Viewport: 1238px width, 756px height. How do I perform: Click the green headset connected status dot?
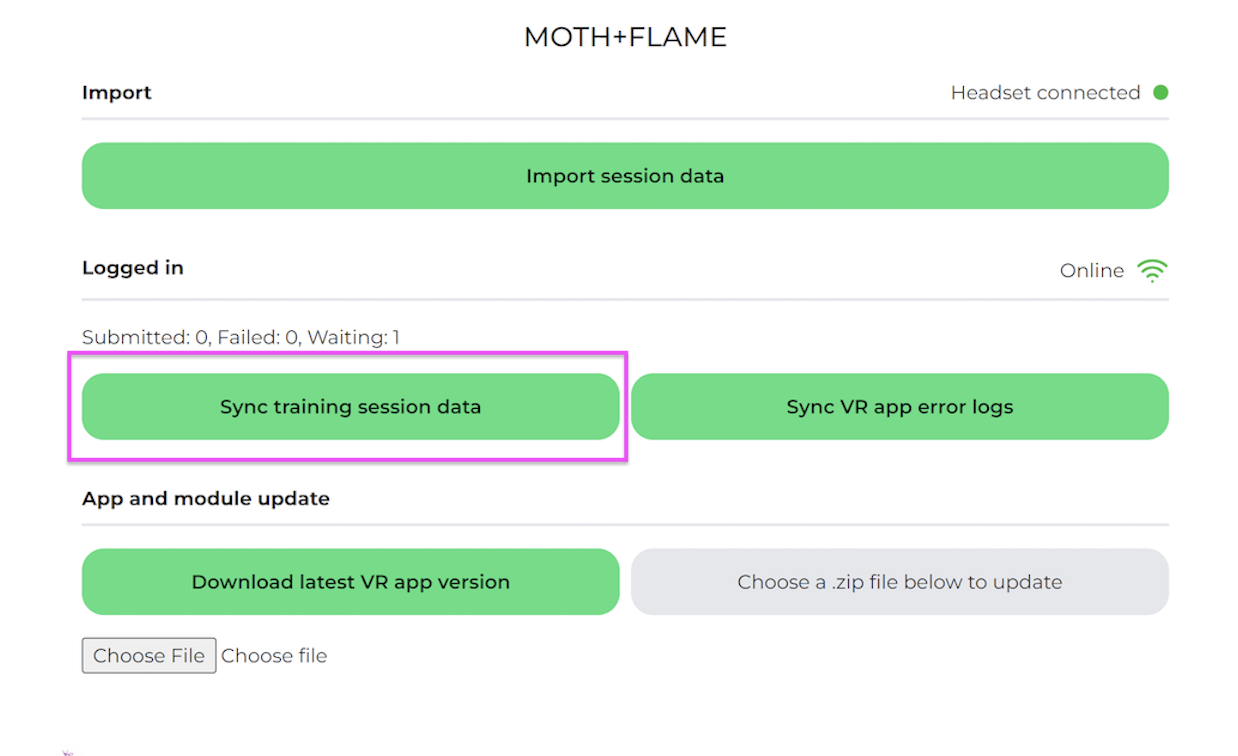(x=1160, y=92)
